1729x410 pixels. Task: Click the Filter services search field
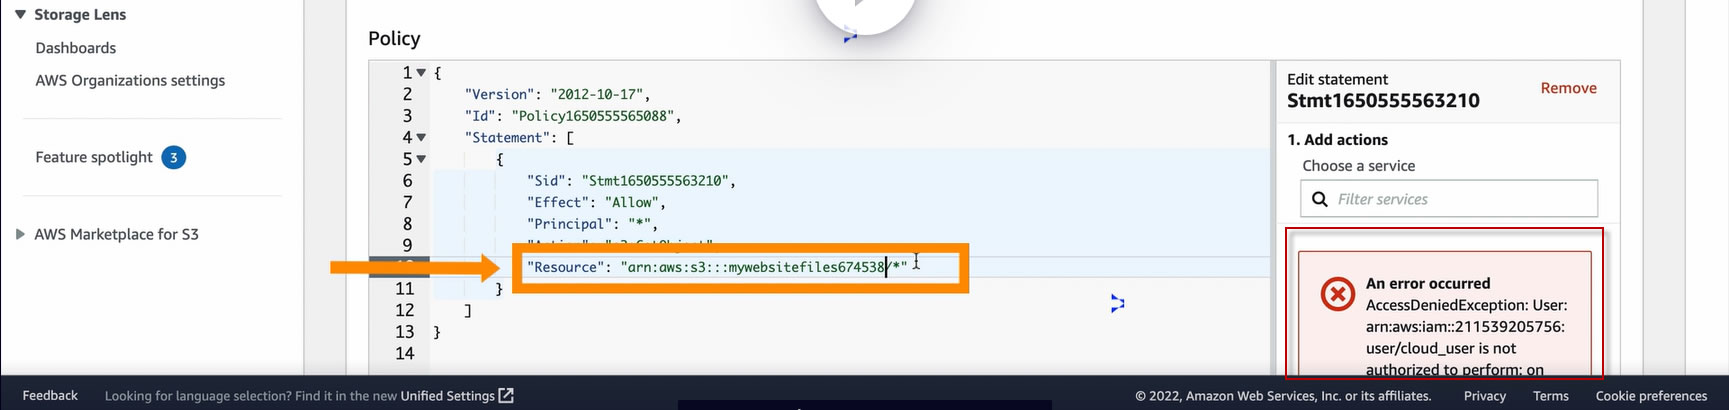click(x=1449, y=199)
